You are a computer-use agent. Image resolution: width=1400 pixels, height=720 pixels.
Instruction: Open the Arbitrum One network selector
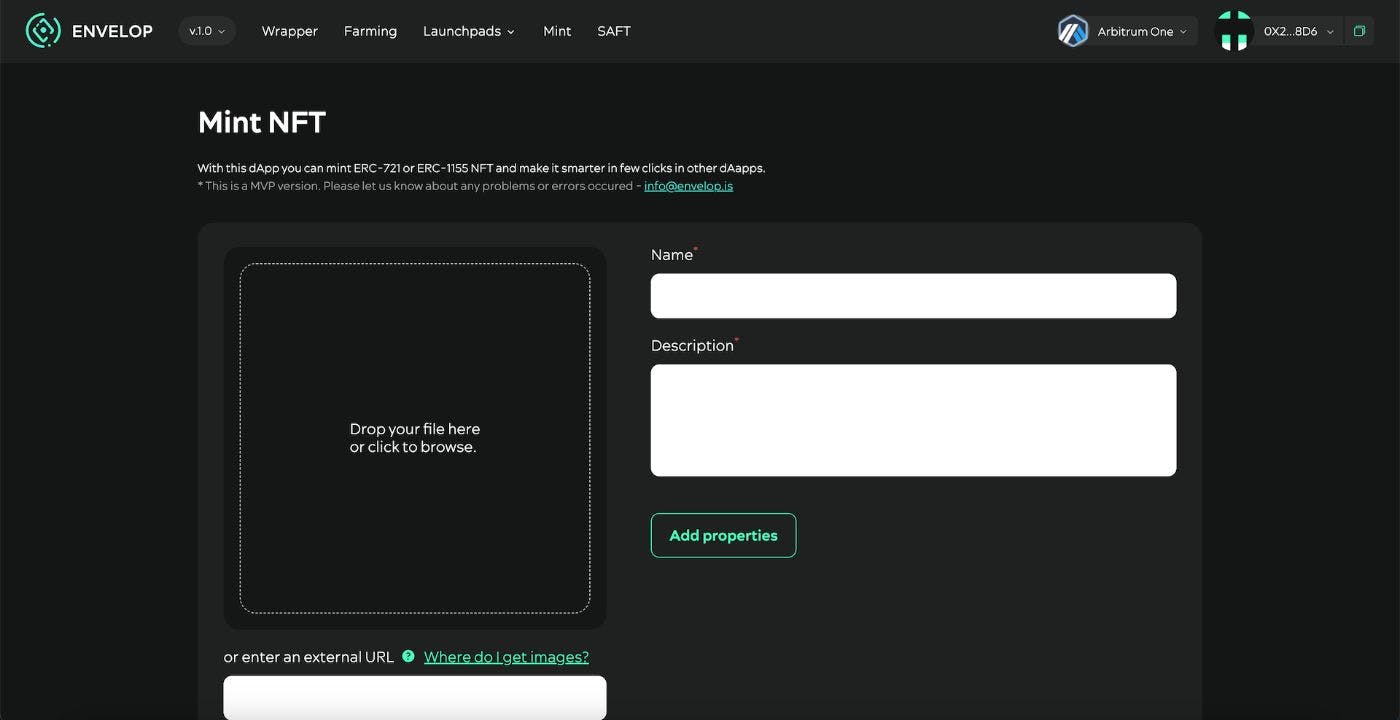pos(1136,30)
